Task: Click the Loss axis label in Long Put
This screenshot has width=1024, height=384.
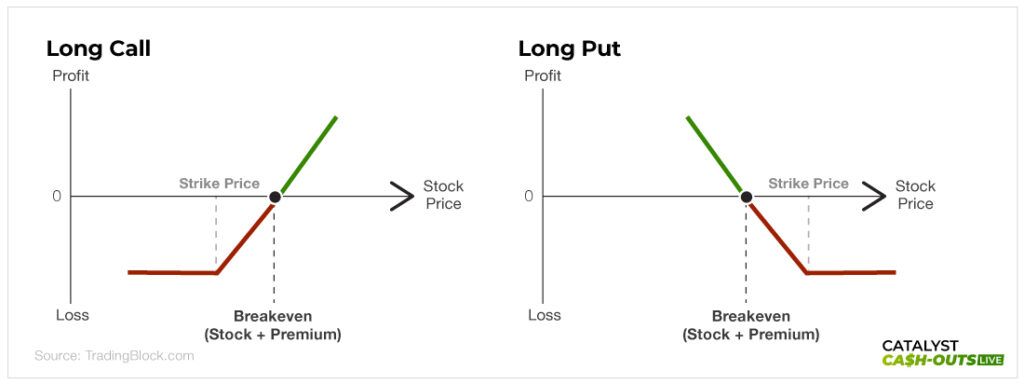Action: 544,315
